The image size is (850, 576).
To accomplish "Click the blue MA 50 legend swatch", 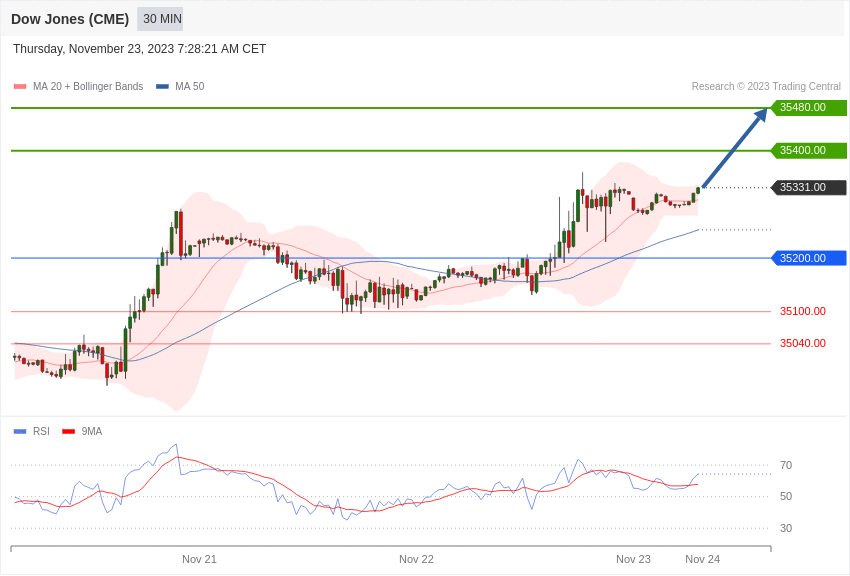I will click(x=162, y=87).
